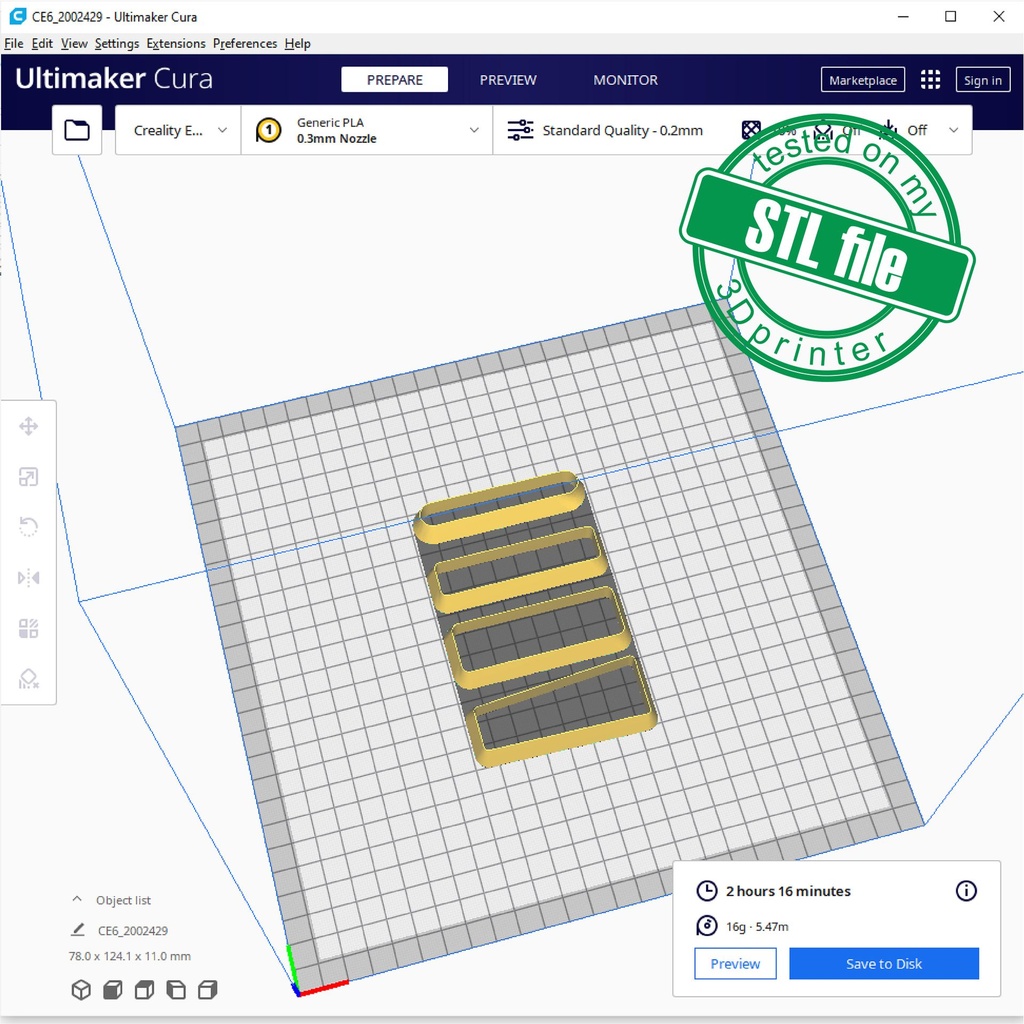This screenshot has width=1024, height=1024.
Task: Collapse the Object list panel
Action: pos(77,900)
